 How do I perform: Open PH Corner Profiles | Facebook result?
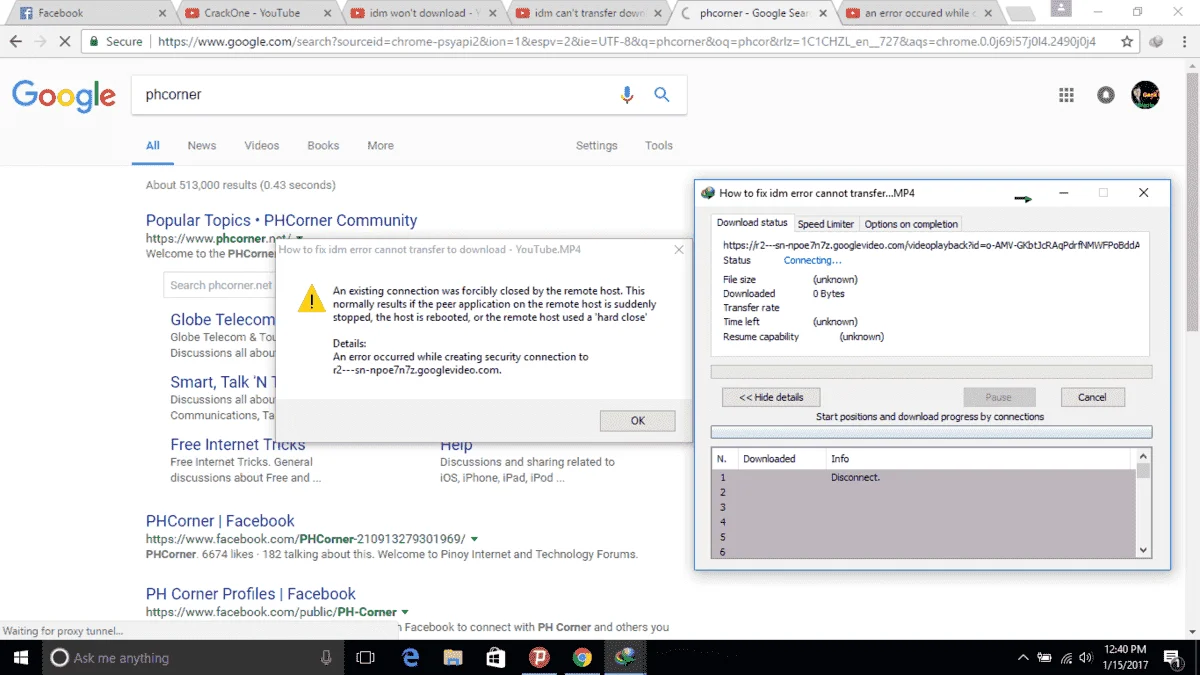point(251,594)
